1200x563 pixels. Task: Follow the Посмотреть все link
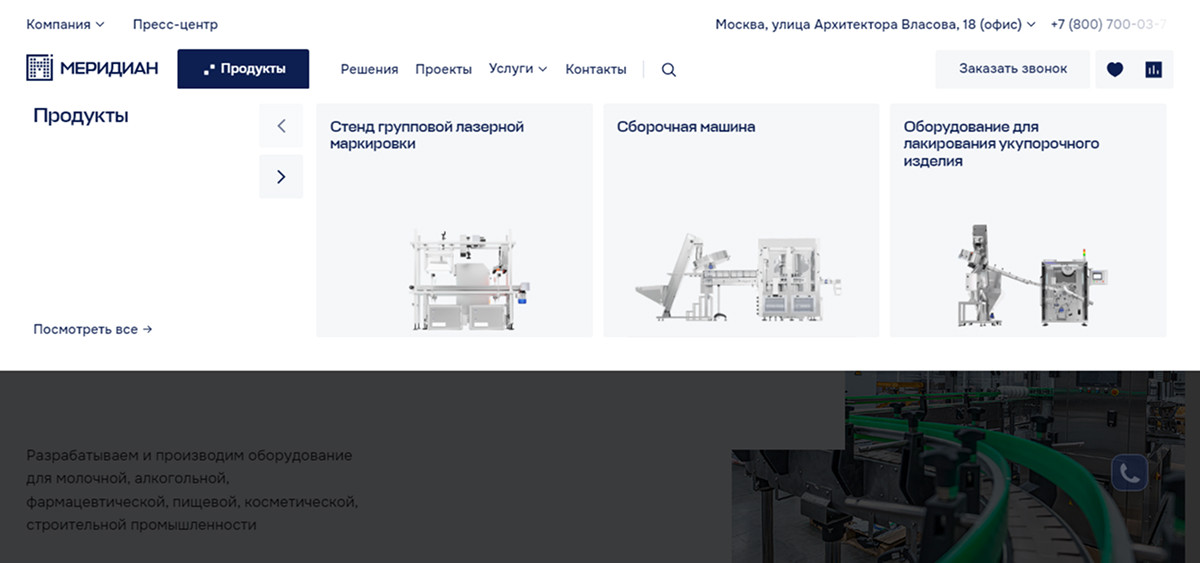tap(92, 329)
